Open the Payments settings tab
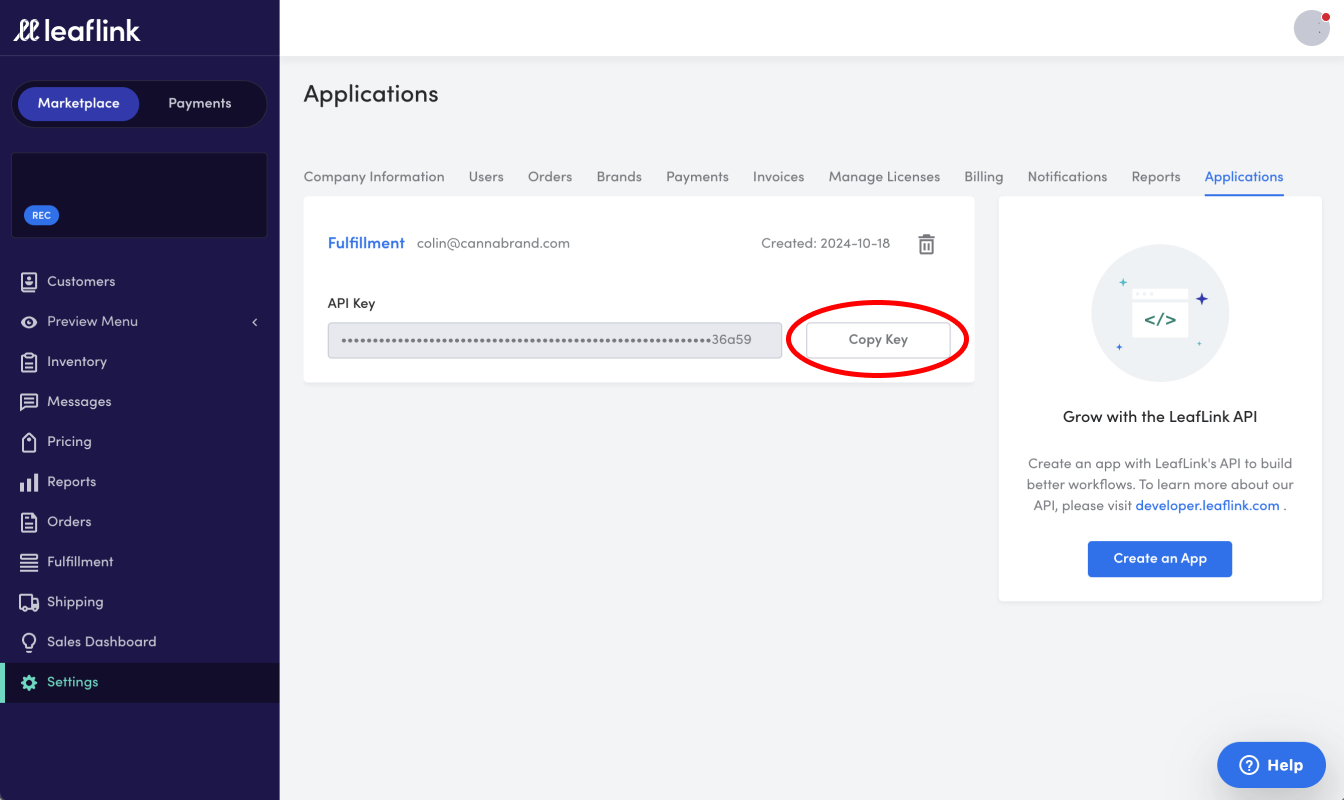Image resolution: width=1344 pixels, height=800 pixels. click(x=697, y=177)
